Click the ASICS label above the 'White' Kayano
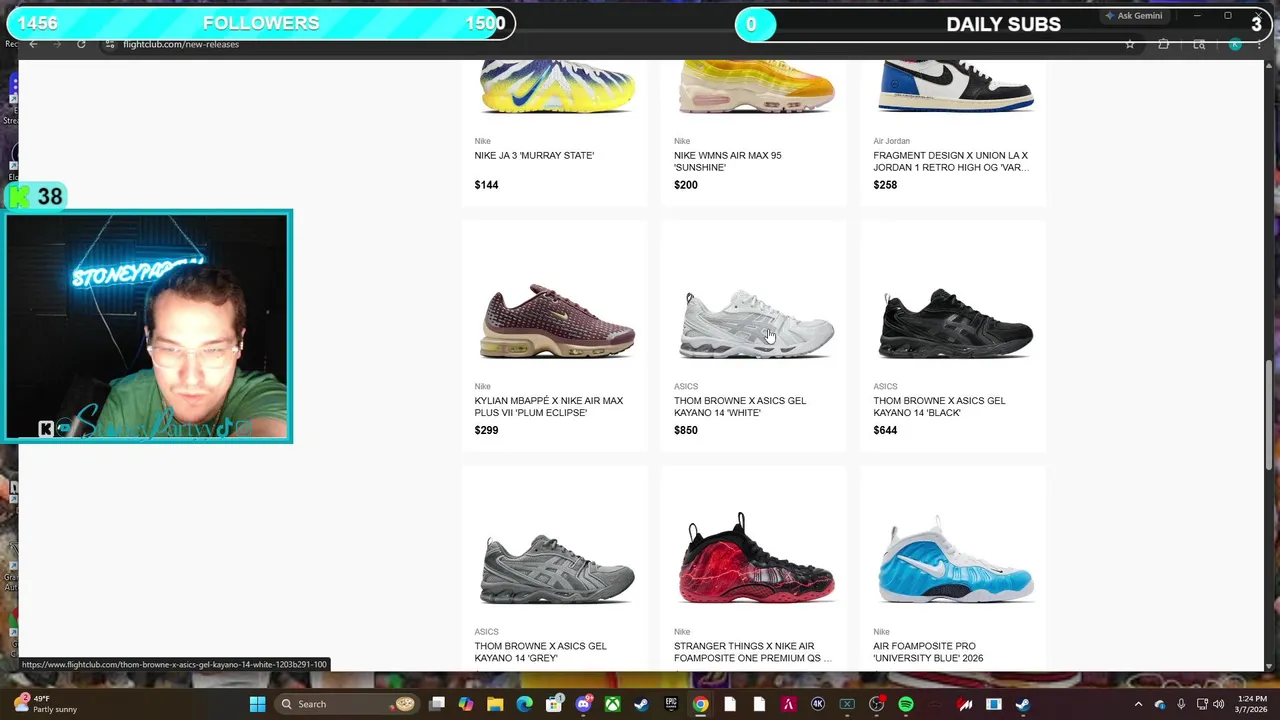The width and height of the screenshot is (1280, 720). [x=686, y=386]
